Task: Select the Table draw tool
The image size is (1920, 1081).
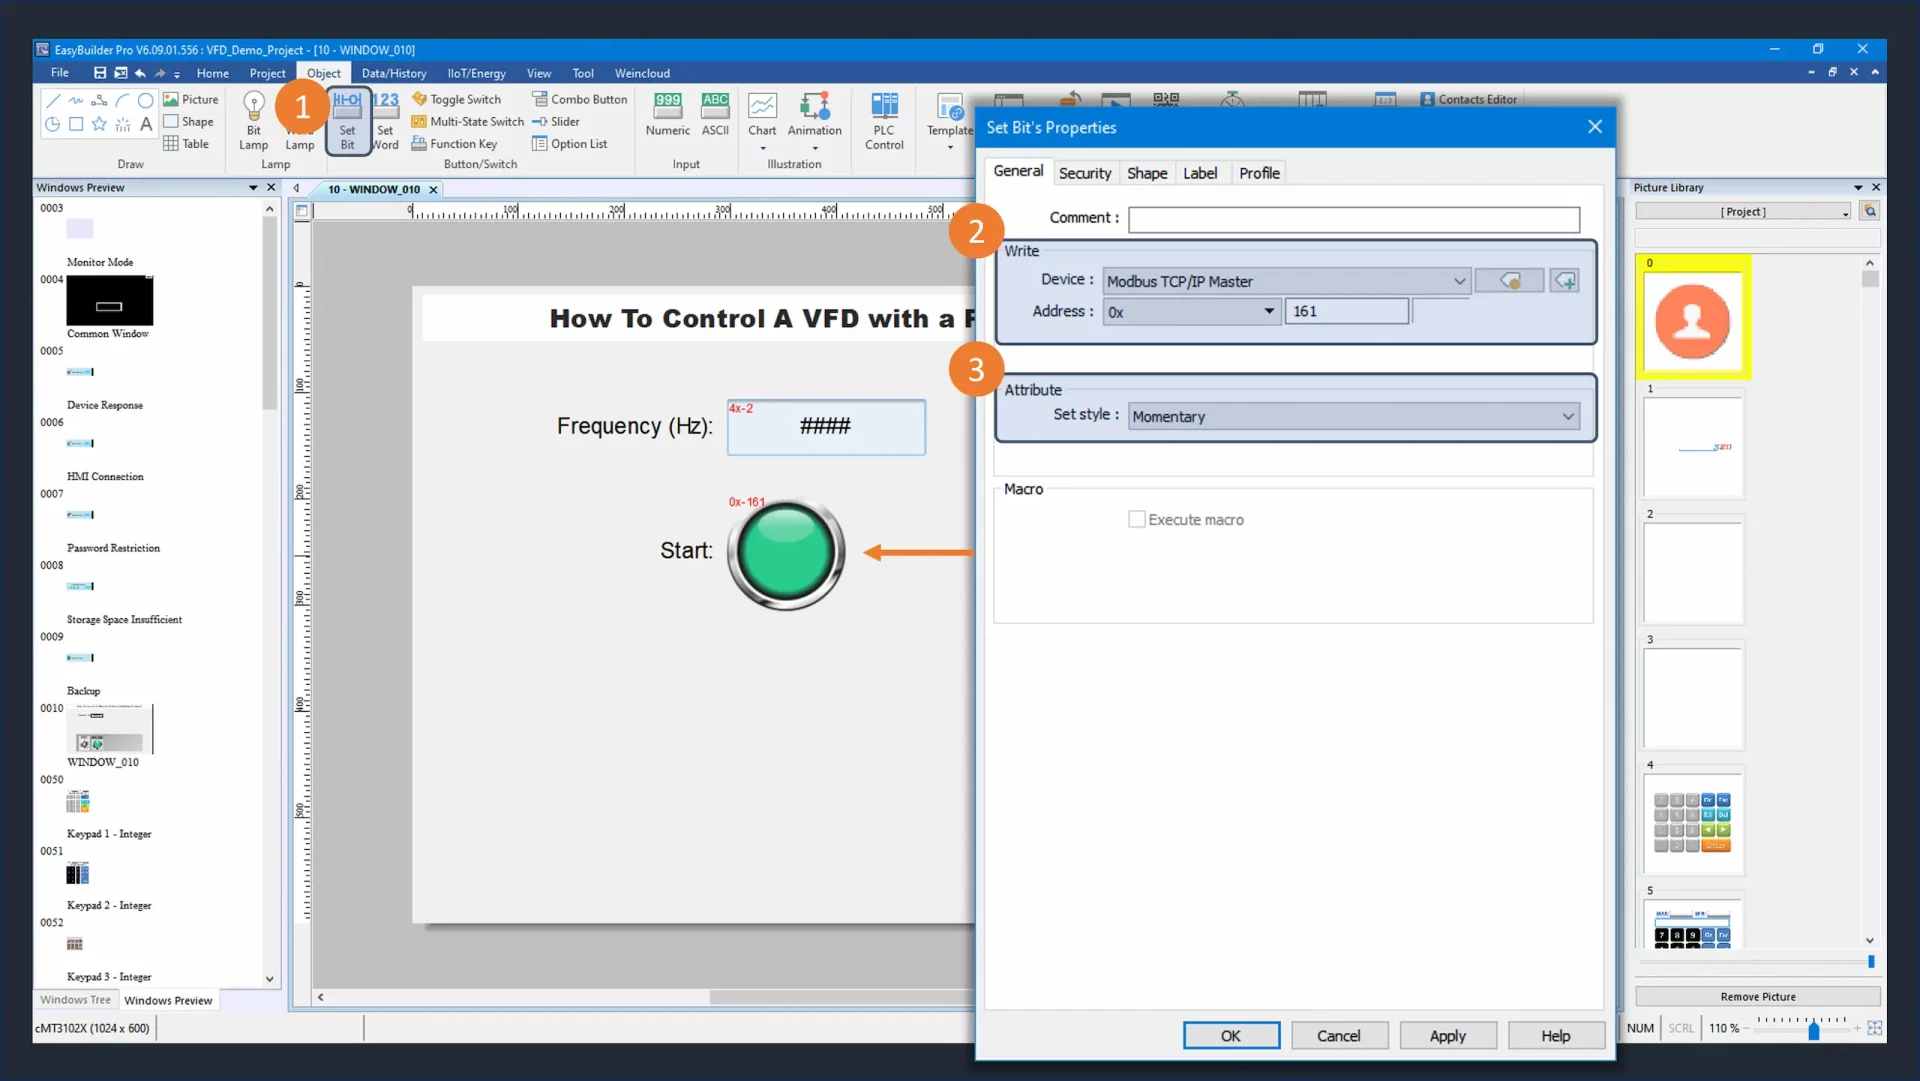Action: click(x=186, y=144)
